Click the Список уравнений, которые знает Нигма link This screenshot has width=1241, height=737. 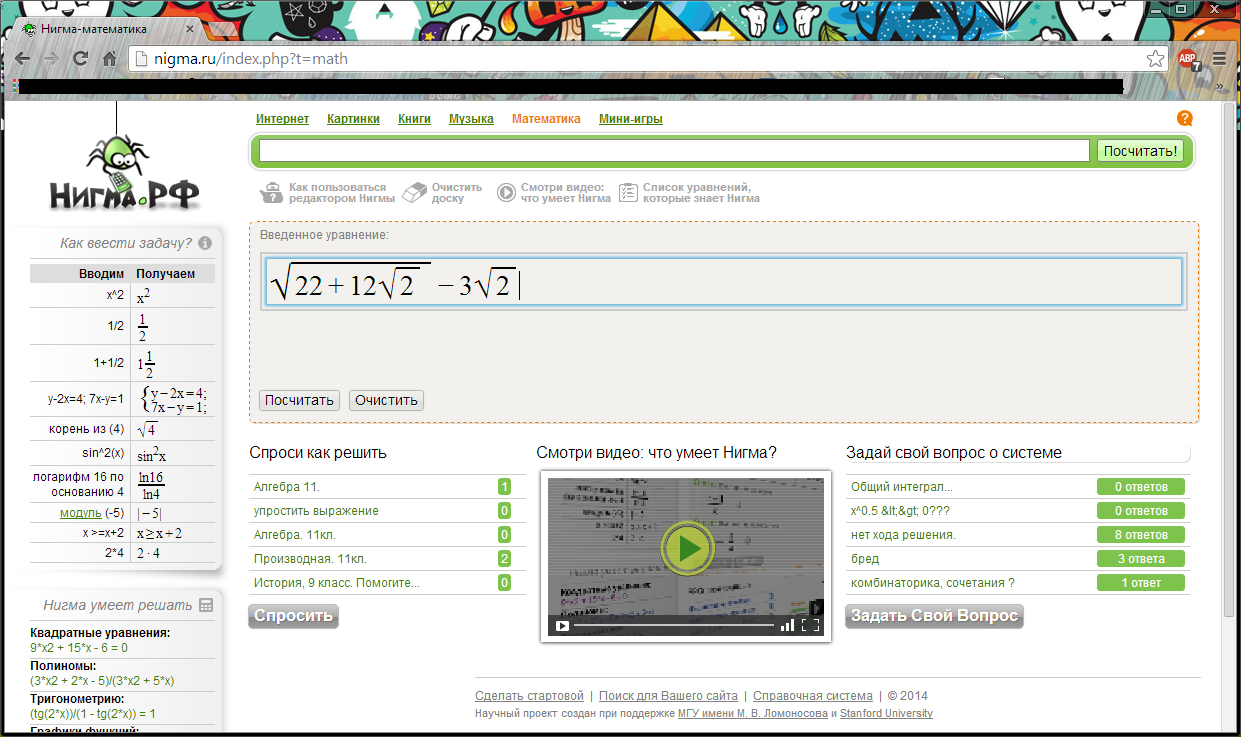coord(701,193)
